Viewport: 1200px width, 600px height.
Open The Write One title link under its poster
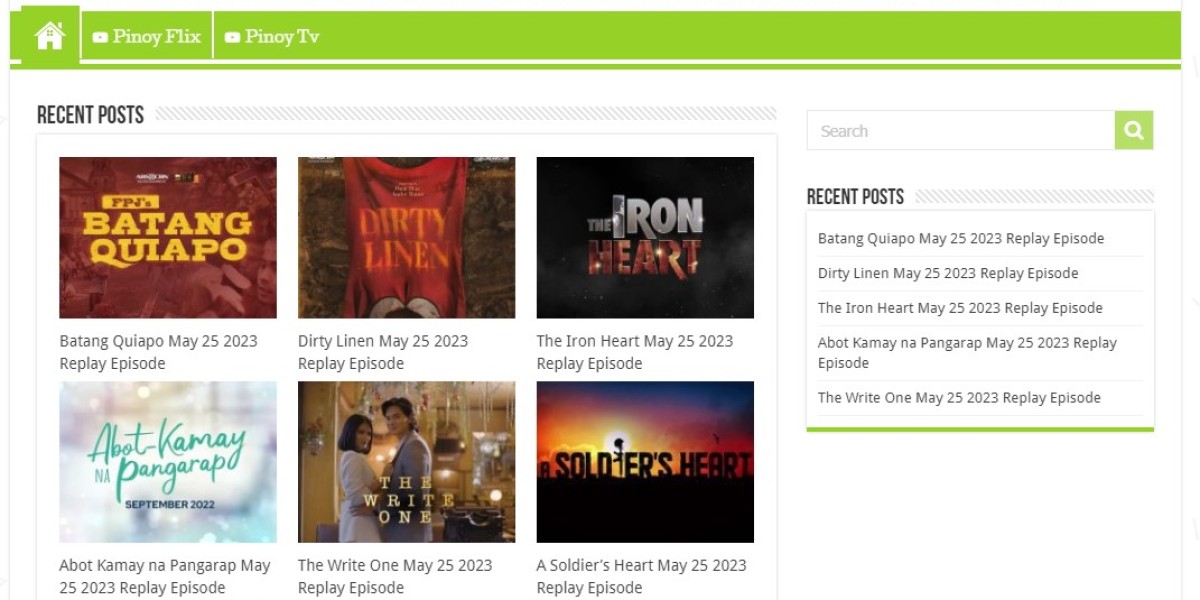[x=395, y=576]
